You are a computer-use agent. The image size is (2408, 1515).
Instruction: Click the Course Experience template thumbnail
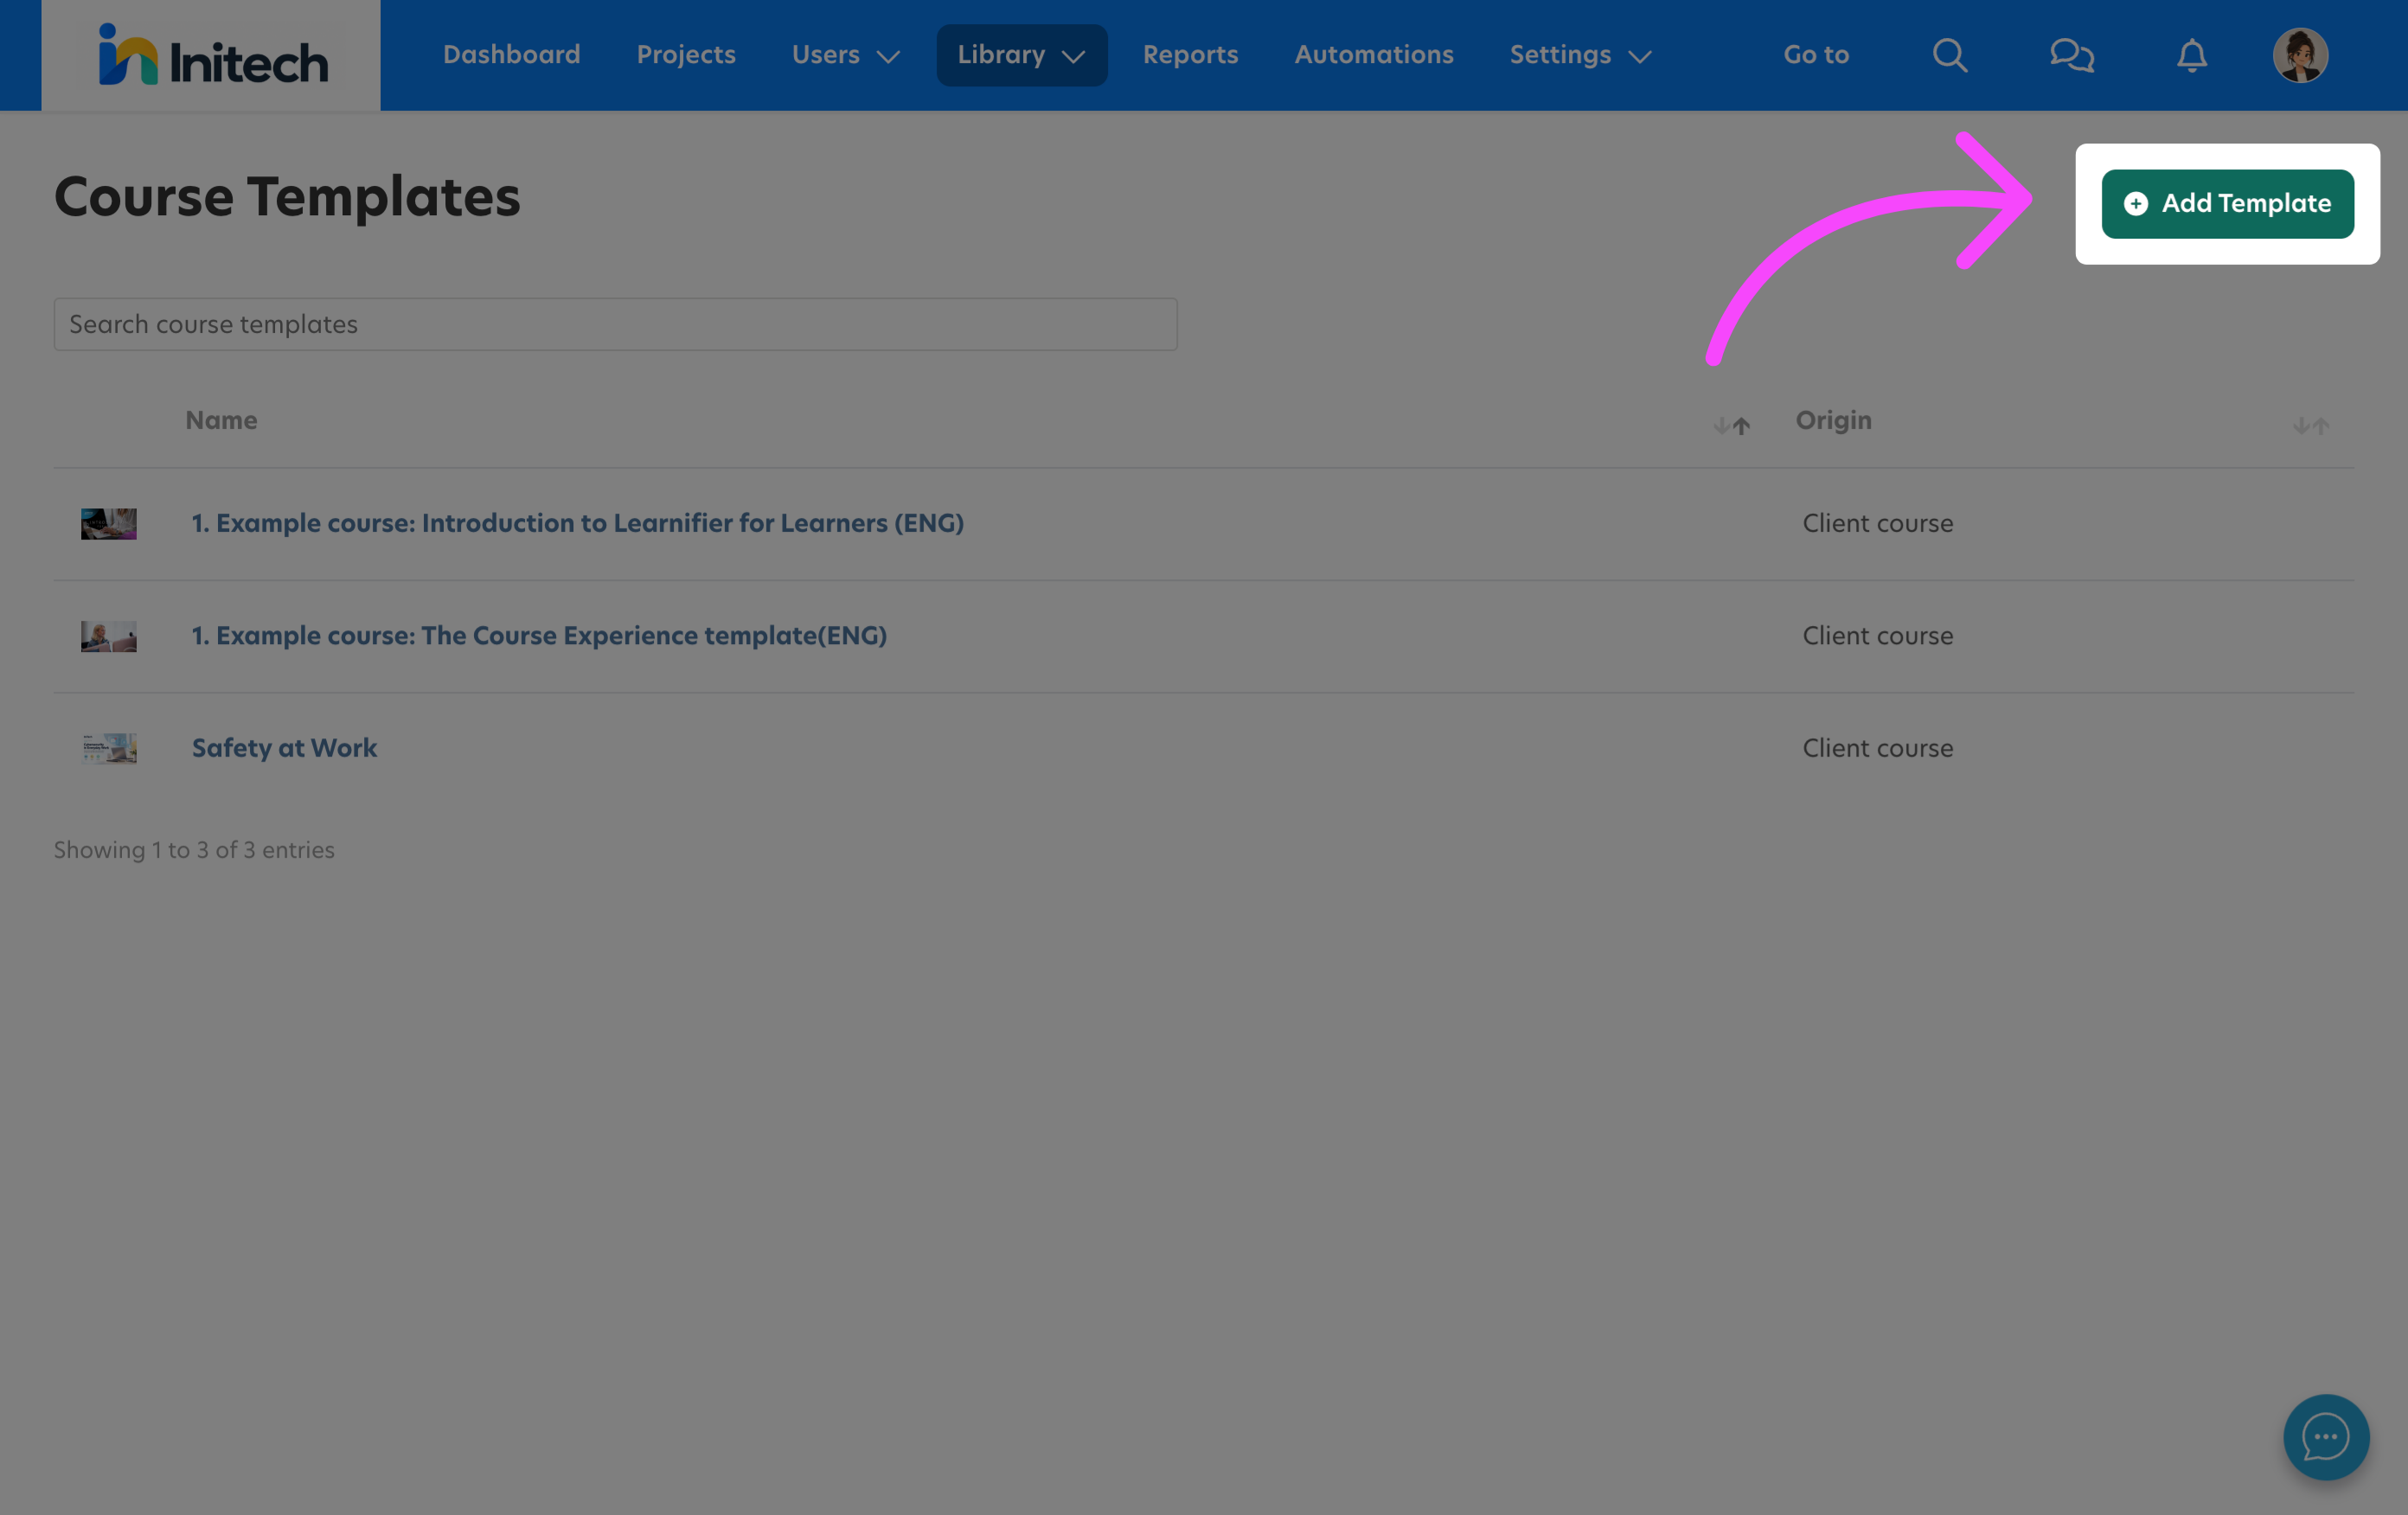pos(109,636)
